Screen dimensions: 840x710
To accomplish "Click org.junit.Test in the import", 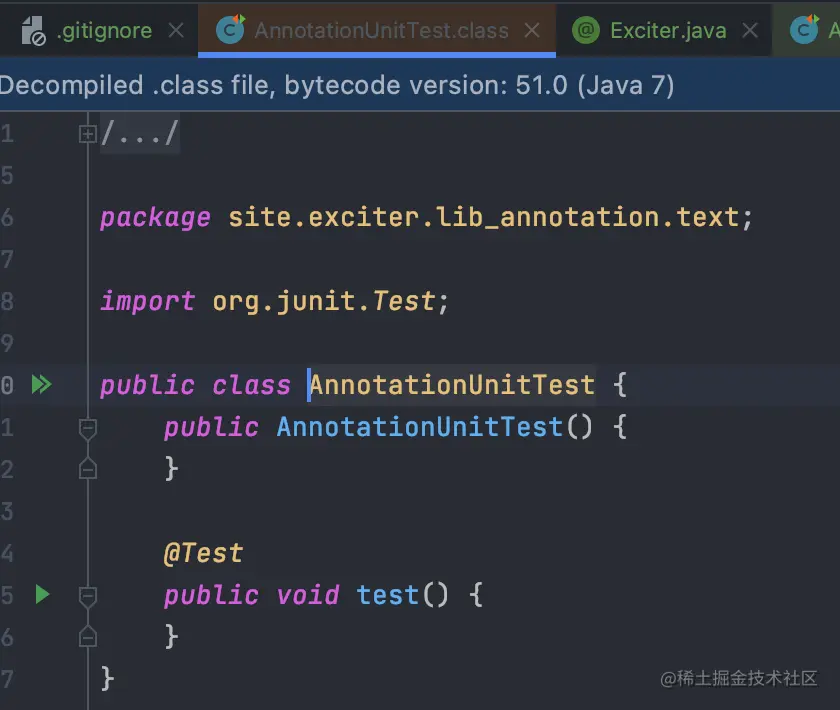I will [x=324, y=301].
